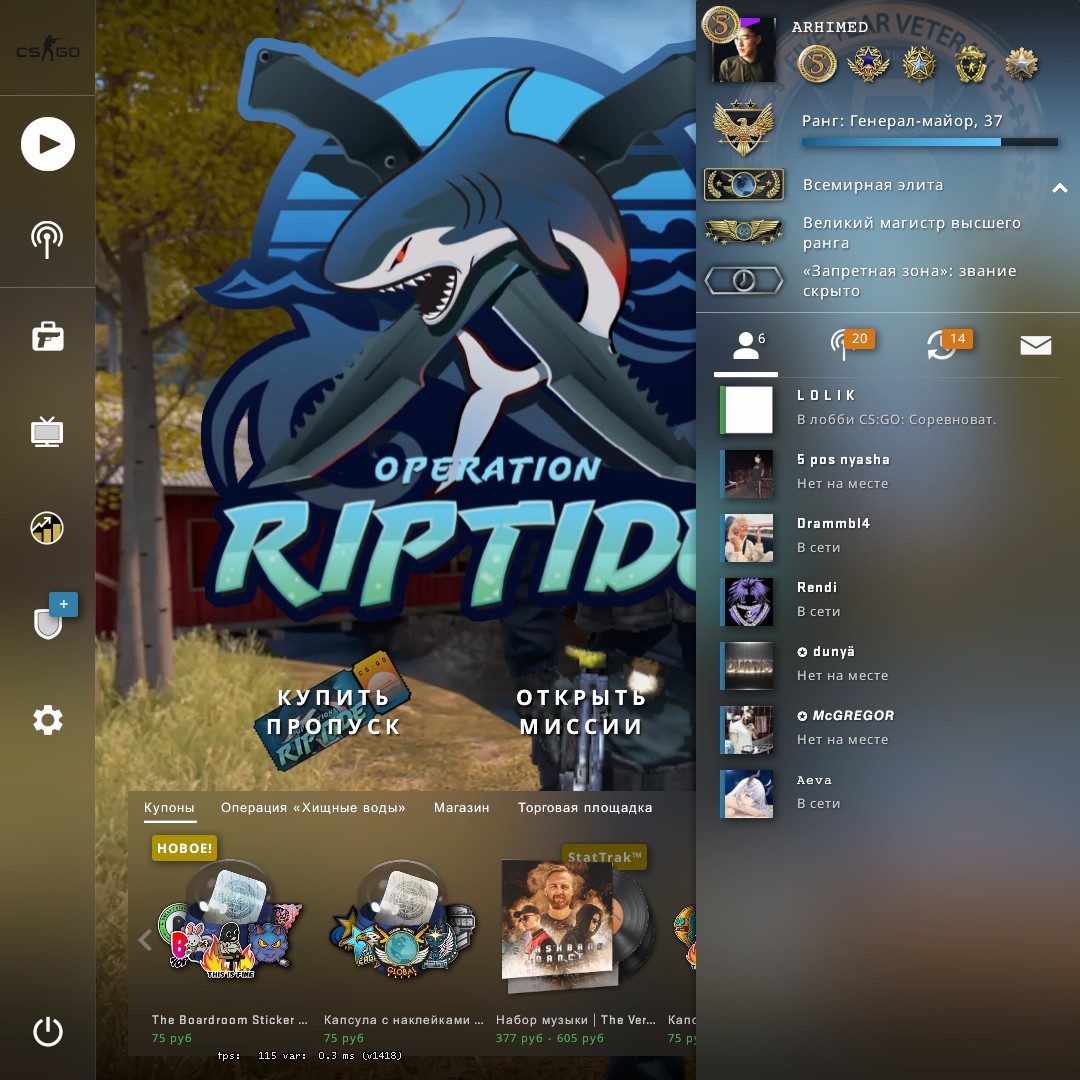
Task: Switch to the Купоны tab
Action: (x=169, y=808)
